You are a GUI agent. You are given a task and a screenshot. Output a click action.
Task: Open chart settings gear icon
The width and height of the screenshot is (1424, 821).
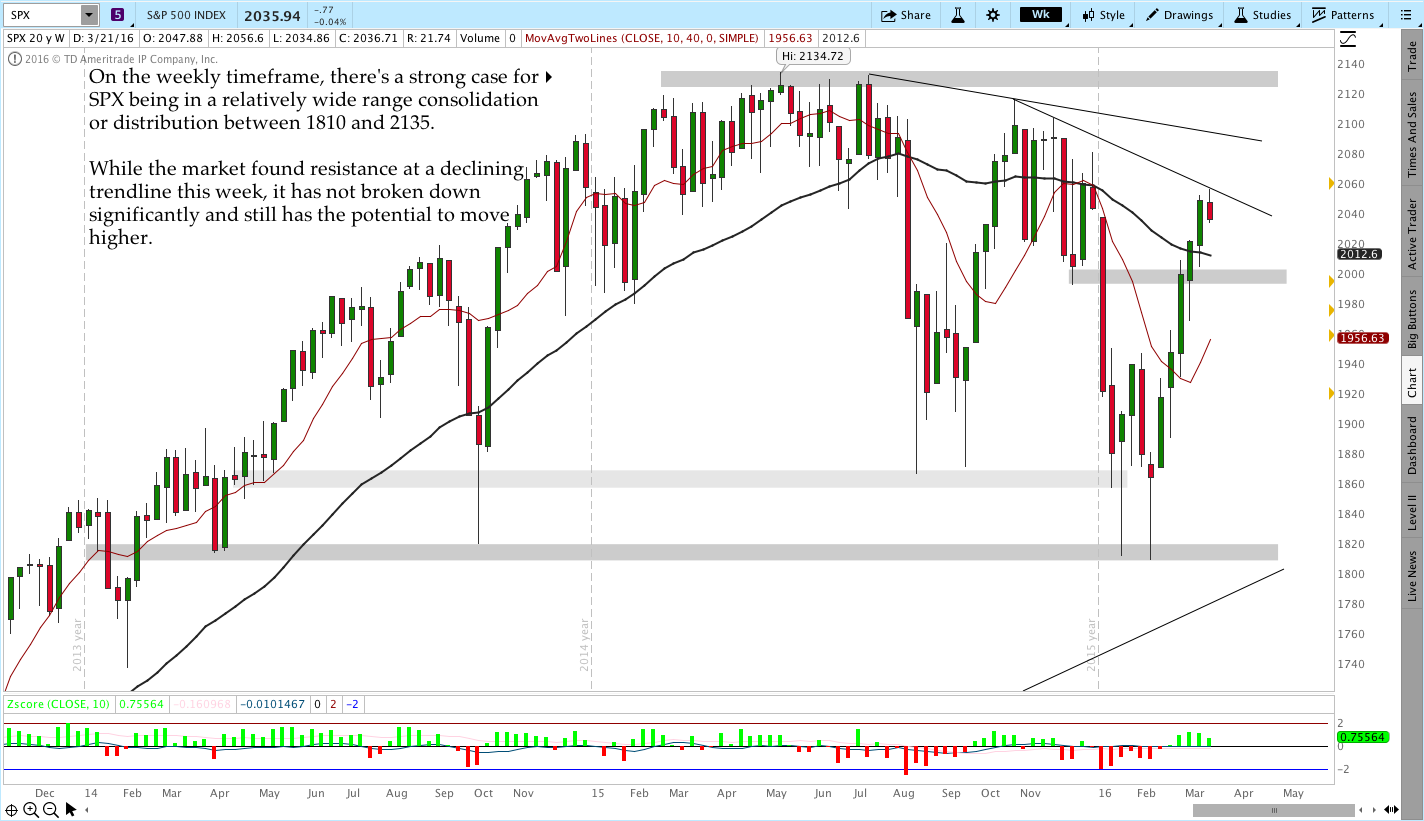(992, 15)
